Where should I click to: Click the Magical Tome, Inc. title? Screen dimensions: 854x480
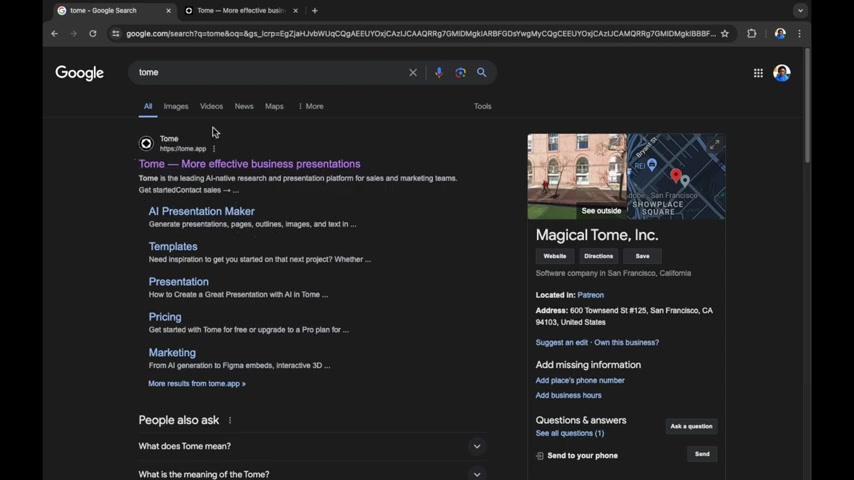pos(597,235)
